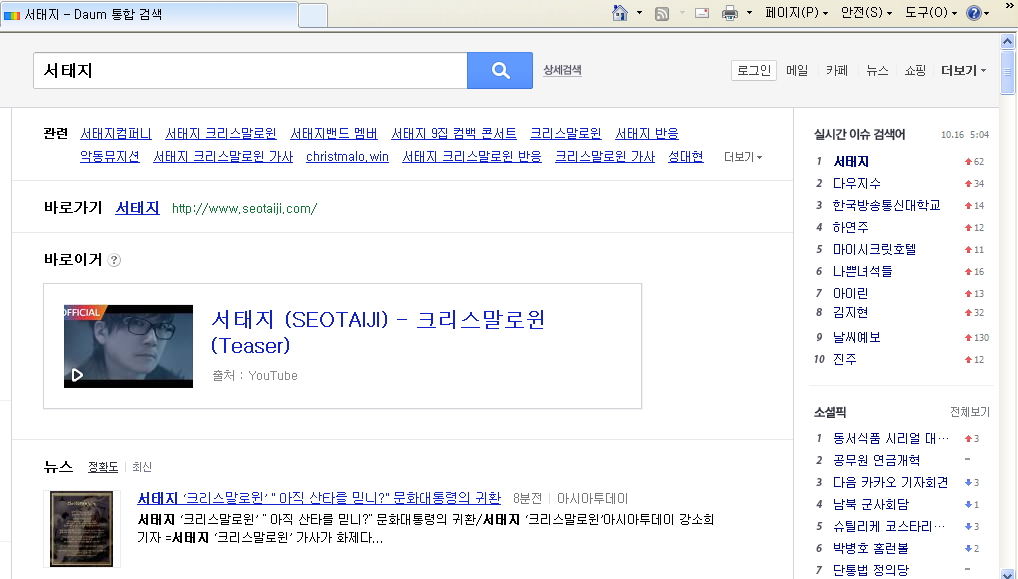This screenshot has width=1018, height=579.
Task: Click the RSS feeds toolbar icon
Action: 662,13
